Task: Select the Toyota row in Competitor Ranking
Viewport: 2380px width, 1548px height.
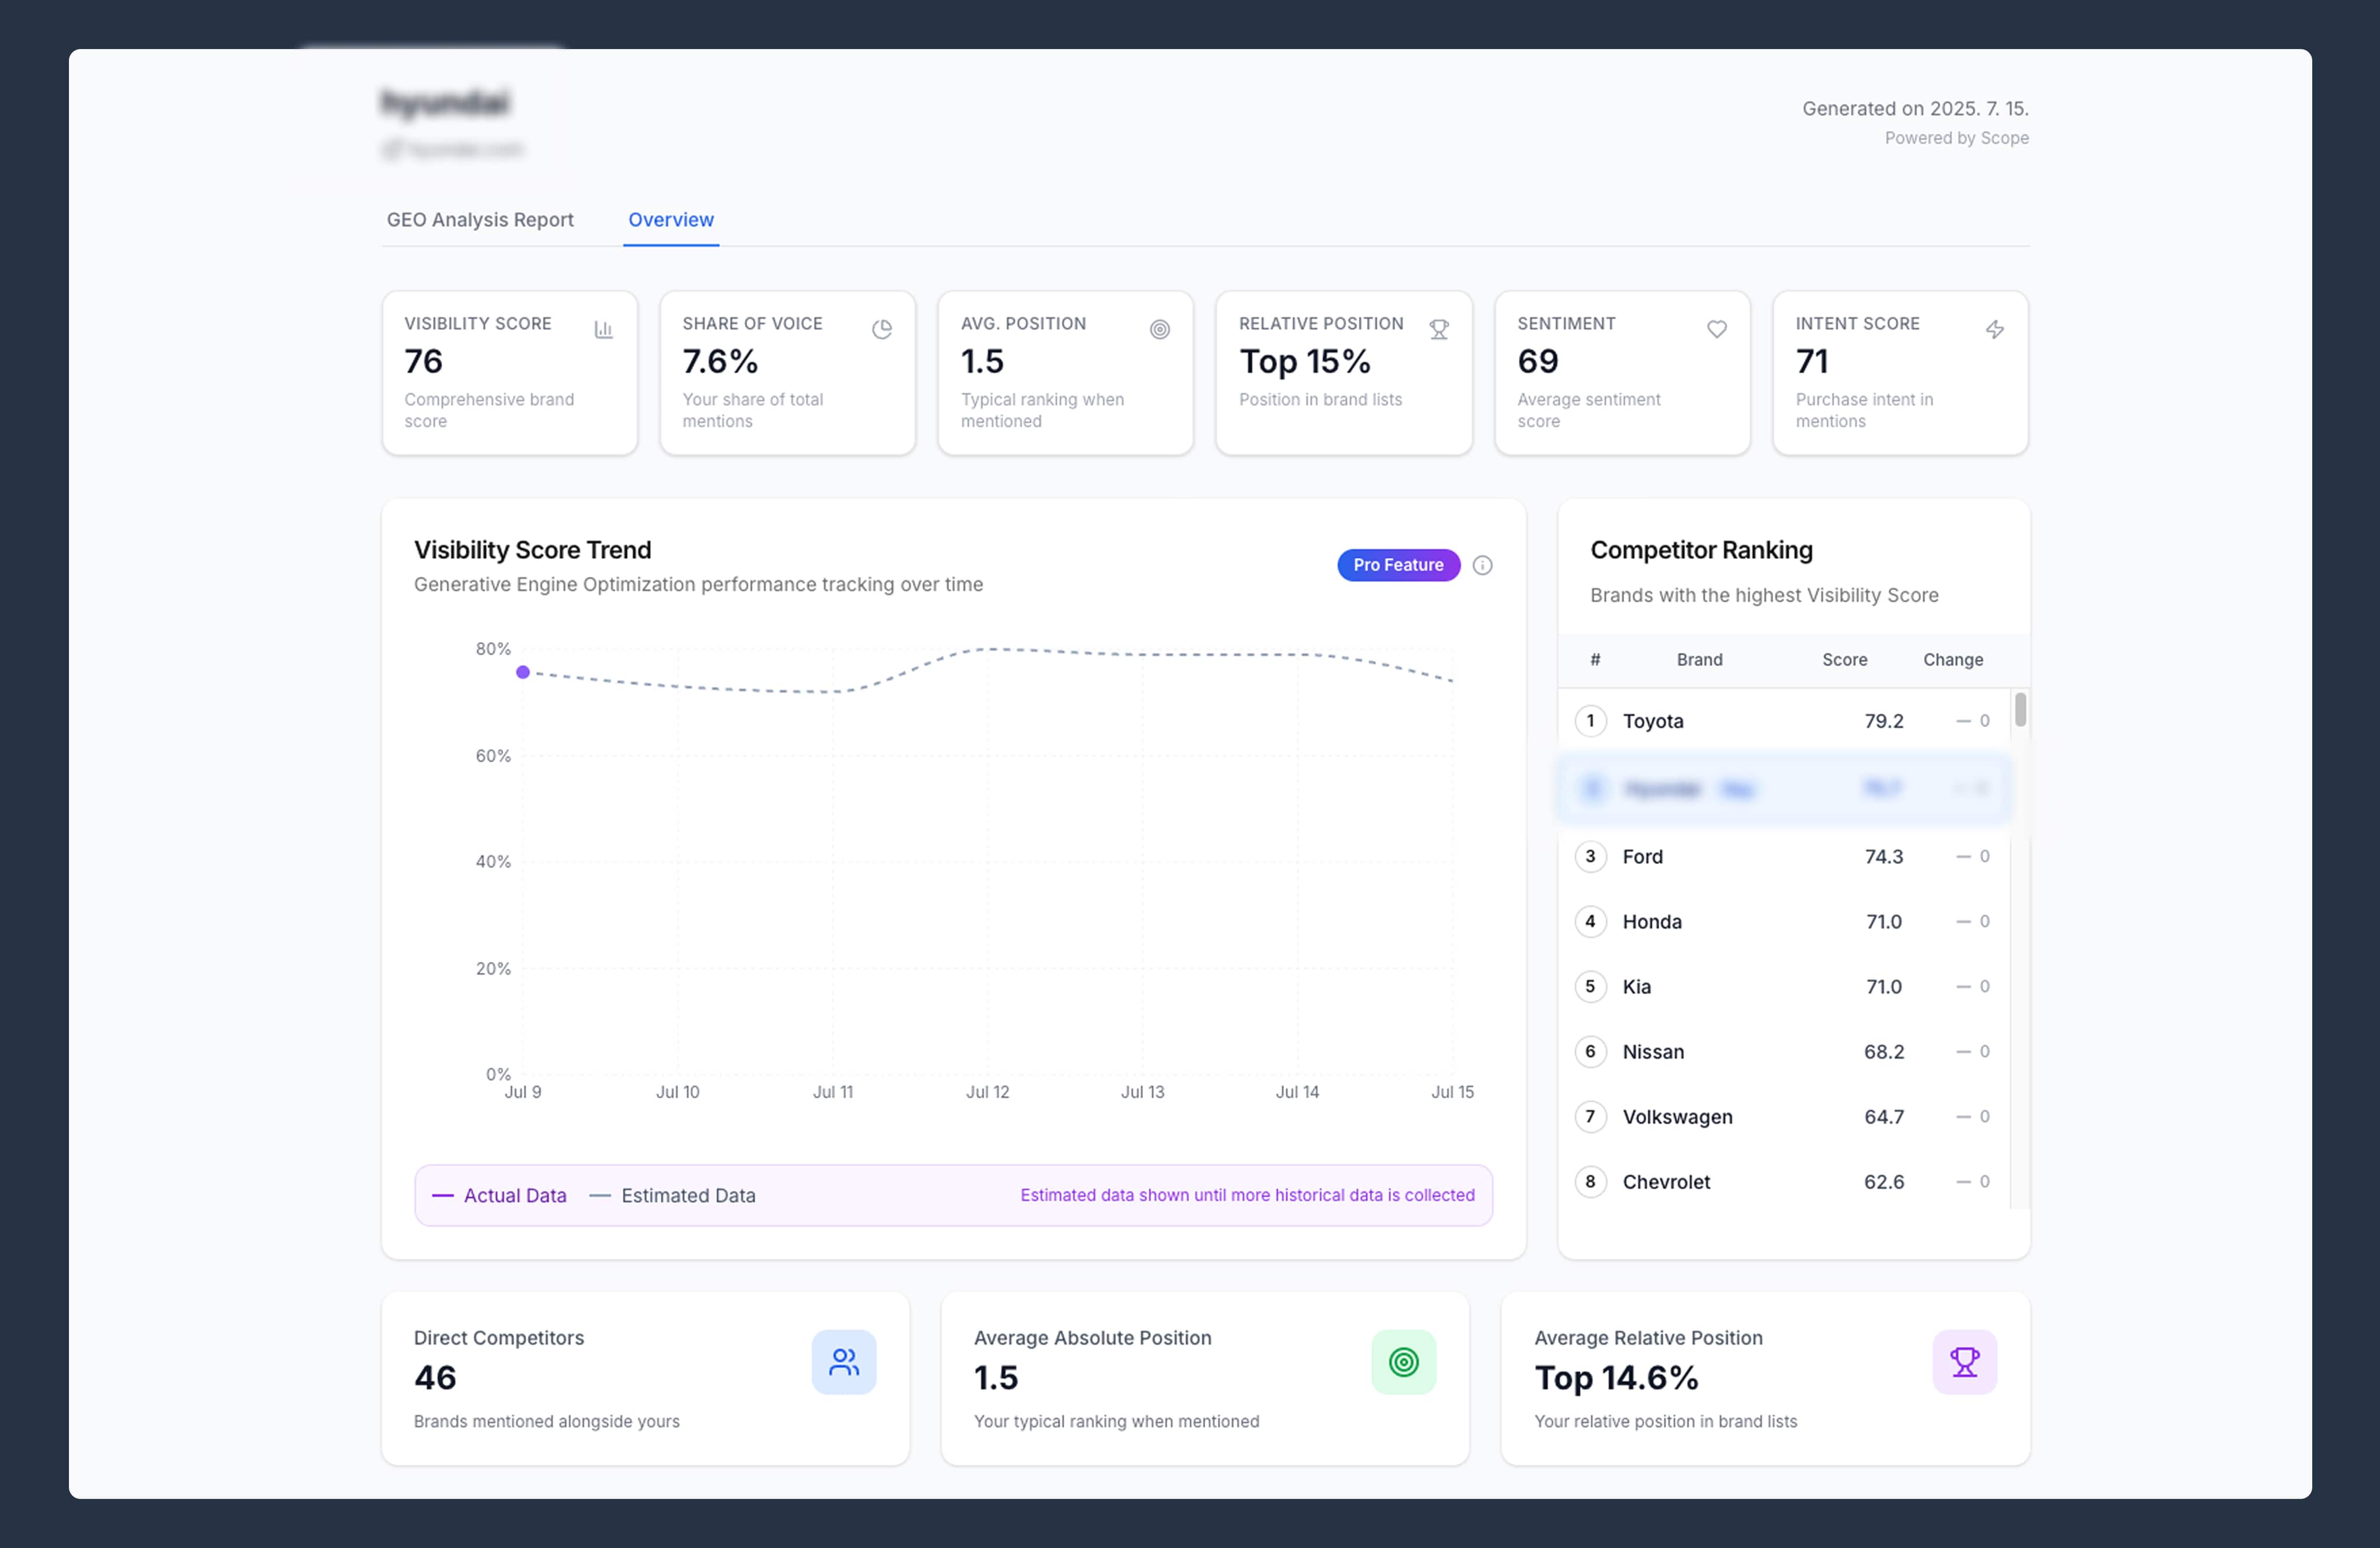Action: pyautogui.click(x=1783, y=721)
